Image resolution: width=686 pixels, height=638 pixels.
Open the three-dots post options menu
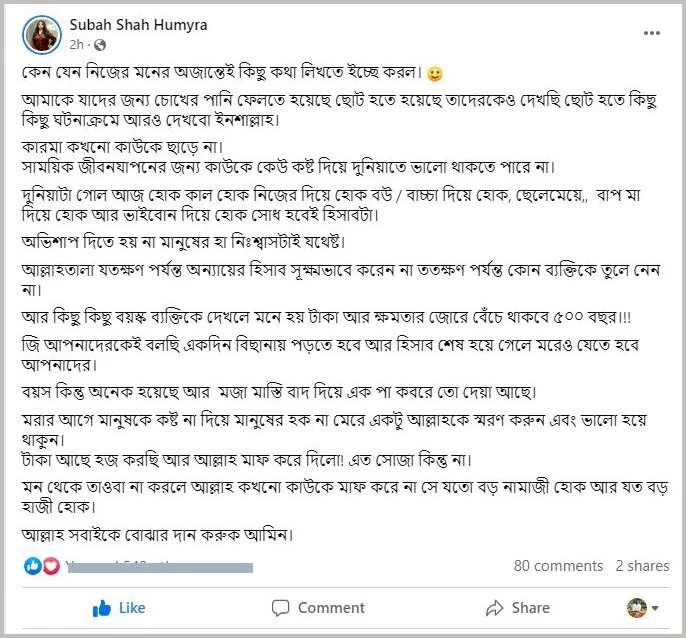(x=651, y=33)
